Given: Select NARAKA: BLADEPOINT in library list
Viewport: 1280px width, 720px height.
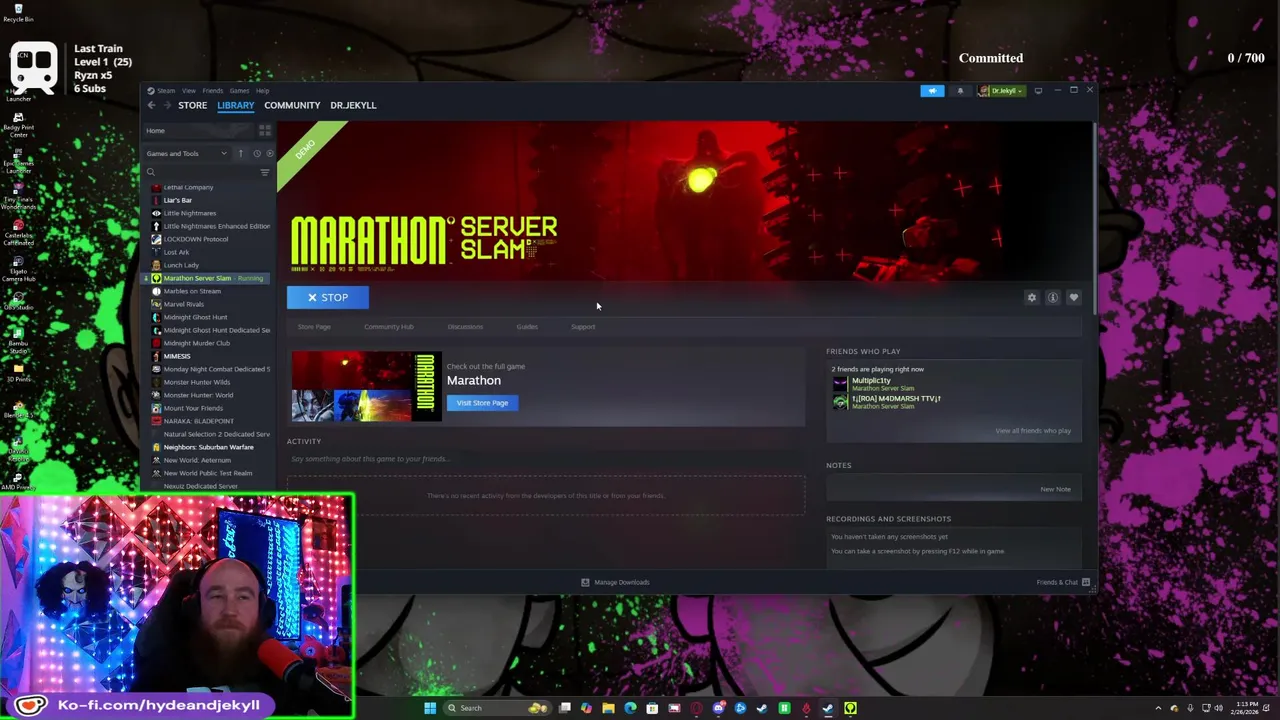Looking at the screenshot, I should (x=198, y=421).
